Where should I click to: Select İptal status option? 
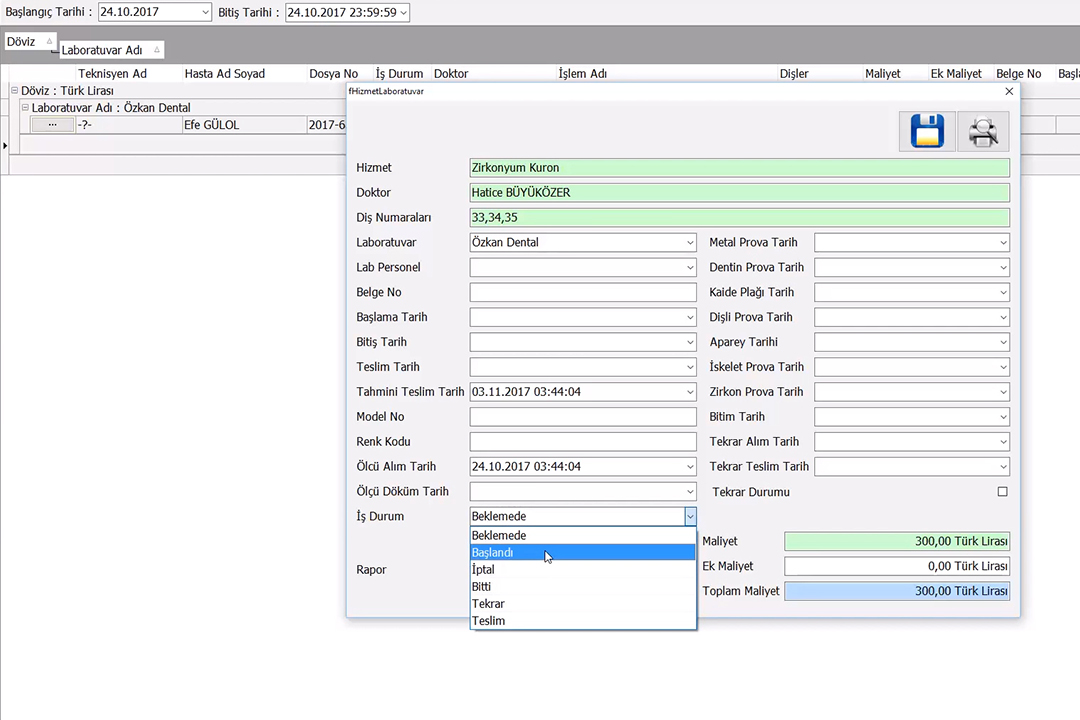pyautogui.click(x=583, y=569)
